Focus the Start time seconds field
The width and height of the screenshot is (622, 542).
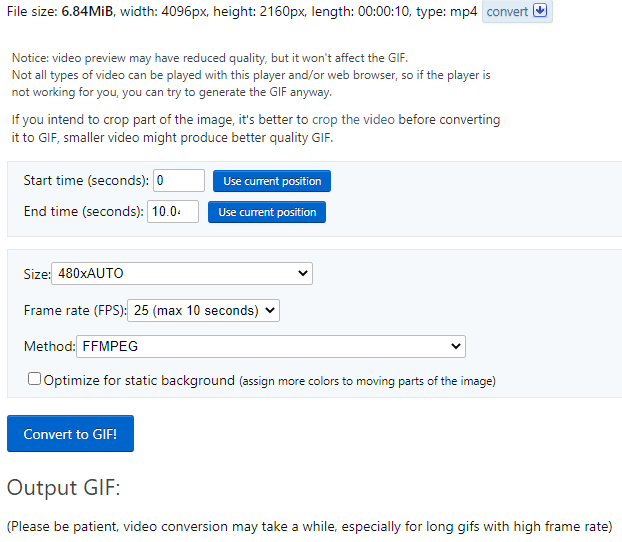[179, 181]
